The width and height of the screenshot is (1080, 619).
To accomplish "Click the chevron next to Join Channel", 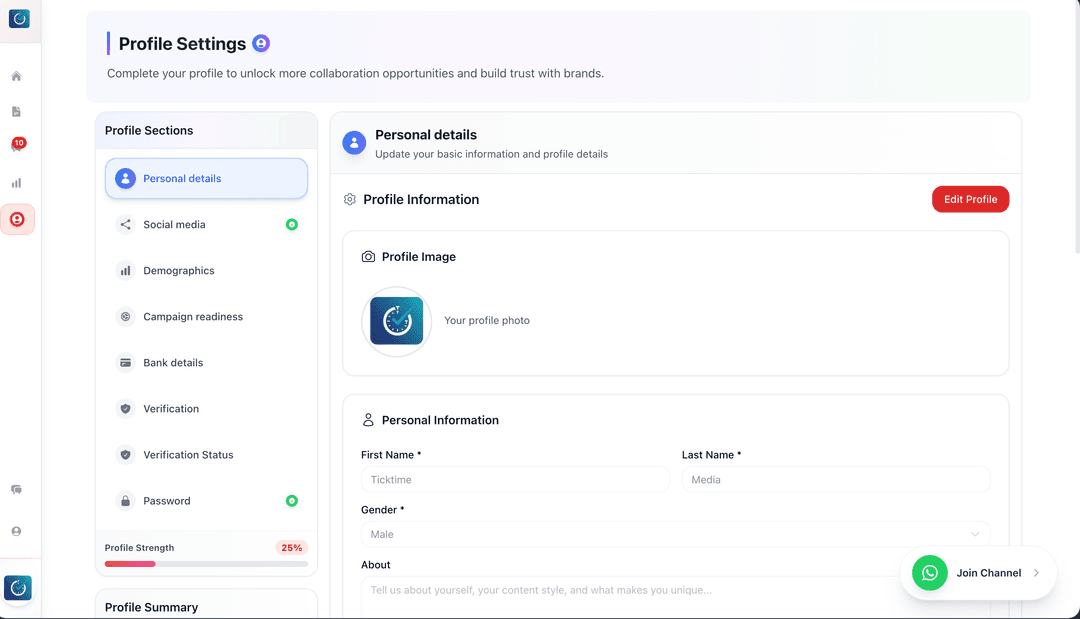I will tap(1036, 573).
